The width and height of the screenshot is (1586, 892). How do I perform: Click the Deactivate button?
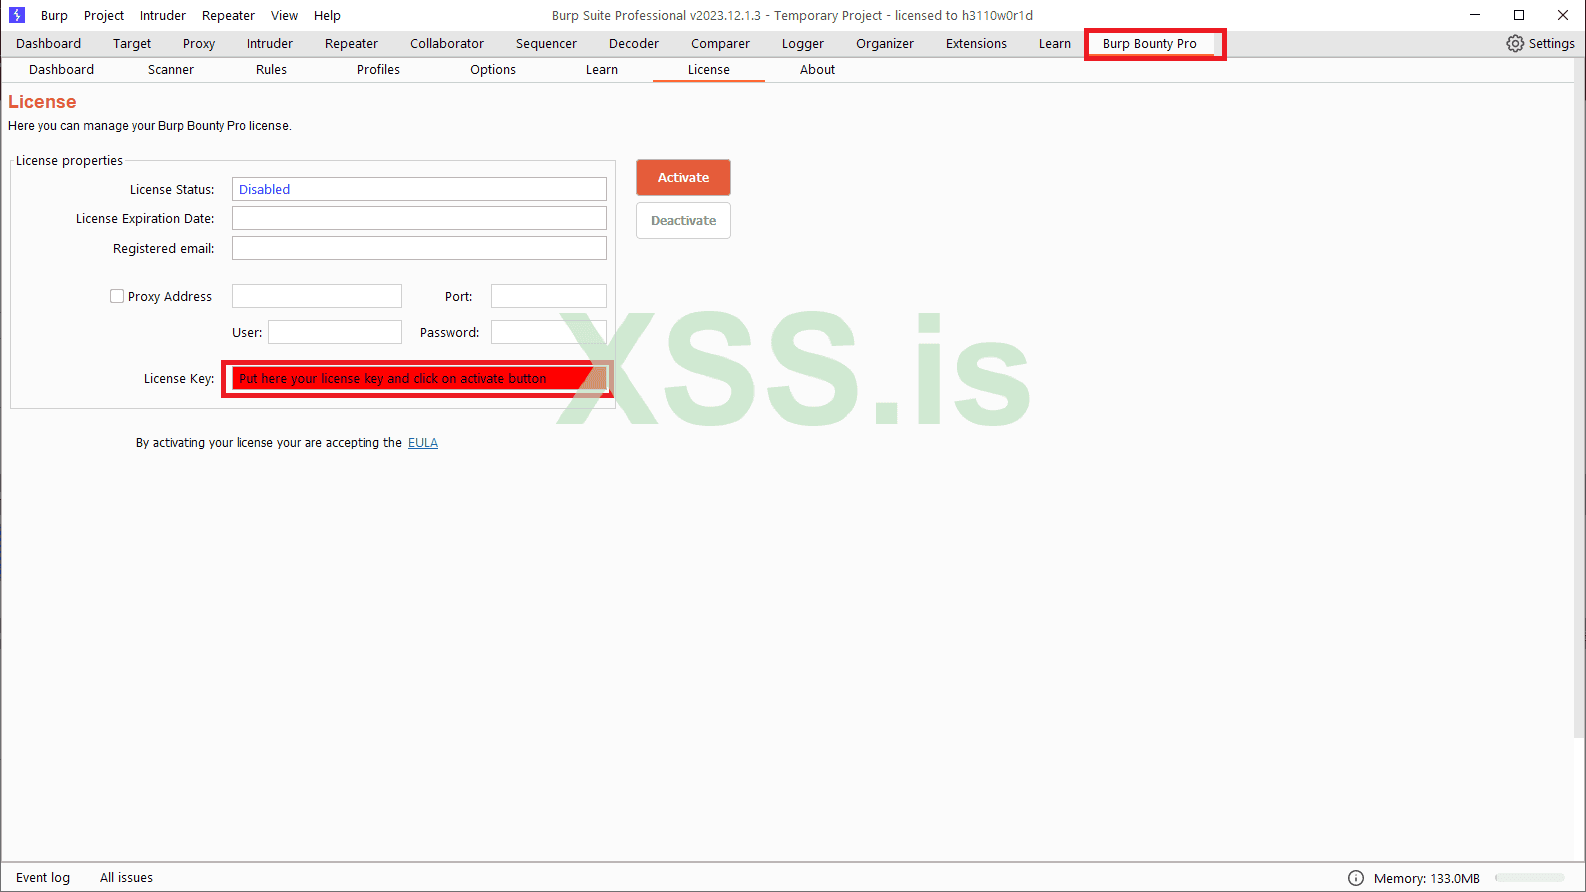(683, 221)
